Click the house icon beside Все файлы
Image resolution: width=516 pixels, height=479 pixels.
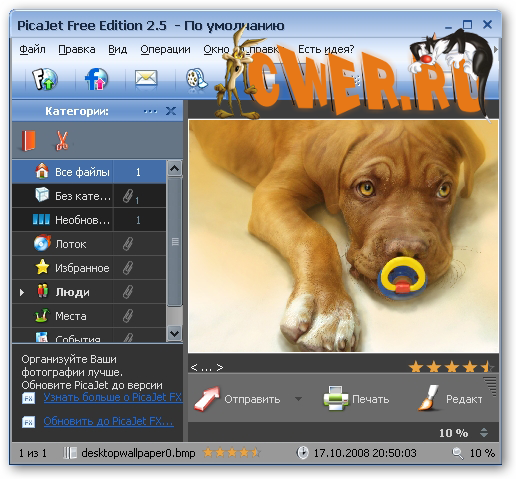(x=42, y=171)
